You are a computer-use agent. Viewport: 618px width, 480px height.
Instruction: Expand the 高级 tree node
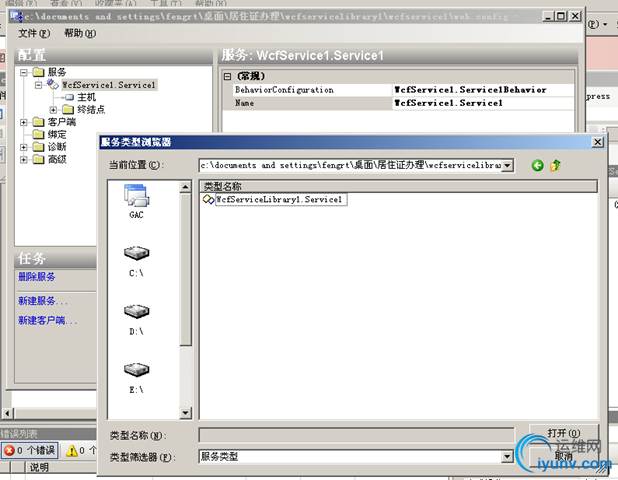[x=24, y=160]
